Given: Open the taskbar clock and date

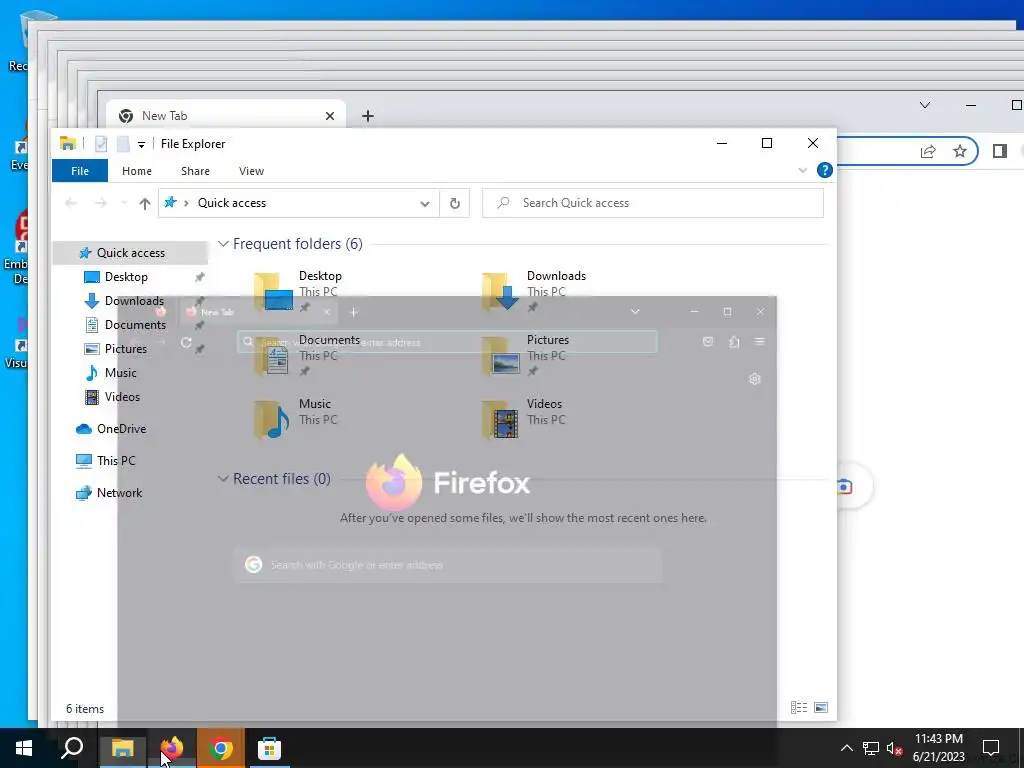Looking at the screenshot, I should [938, 748].
